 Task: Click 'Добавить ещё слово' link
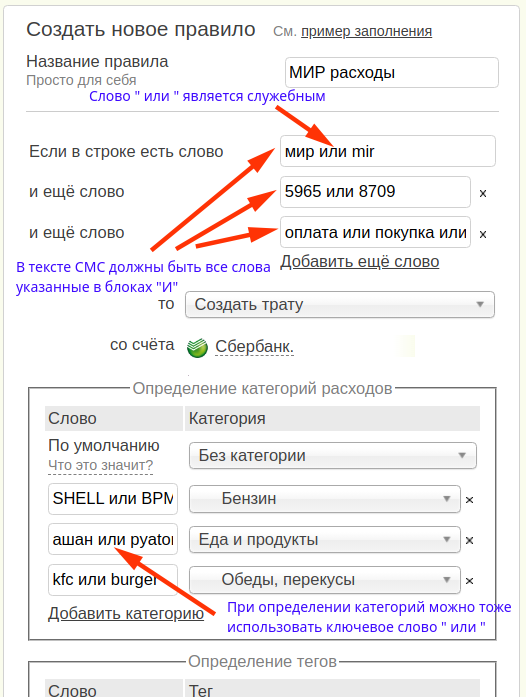coord(360,262)
